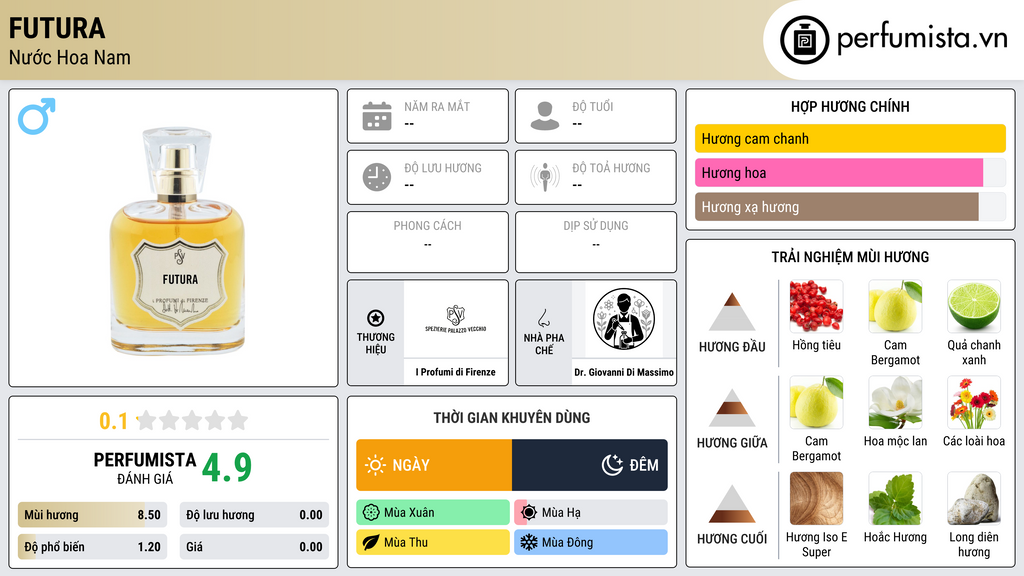Click the Hương giữa pyramid icon
The height and width of the screenshot is (576, 1024).
[732, 408]
